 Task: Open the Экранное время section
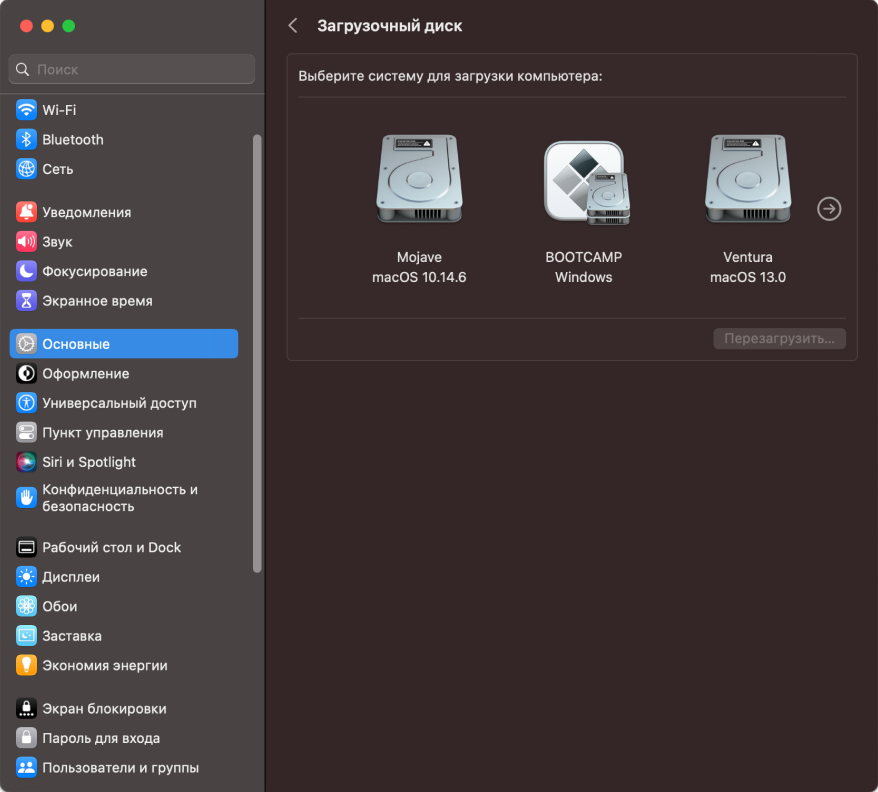point(97,301)
